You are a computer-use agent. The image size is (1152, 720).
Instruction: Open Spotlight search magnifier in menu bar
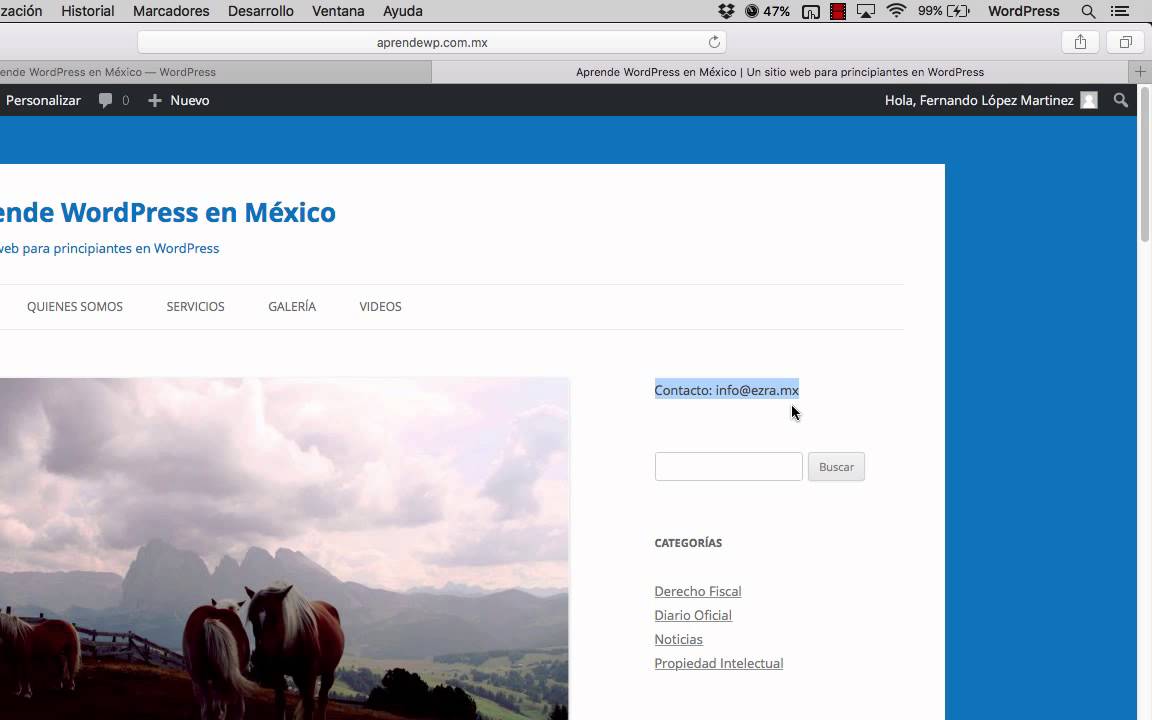pyautogui.click(x=1088, y=11)
